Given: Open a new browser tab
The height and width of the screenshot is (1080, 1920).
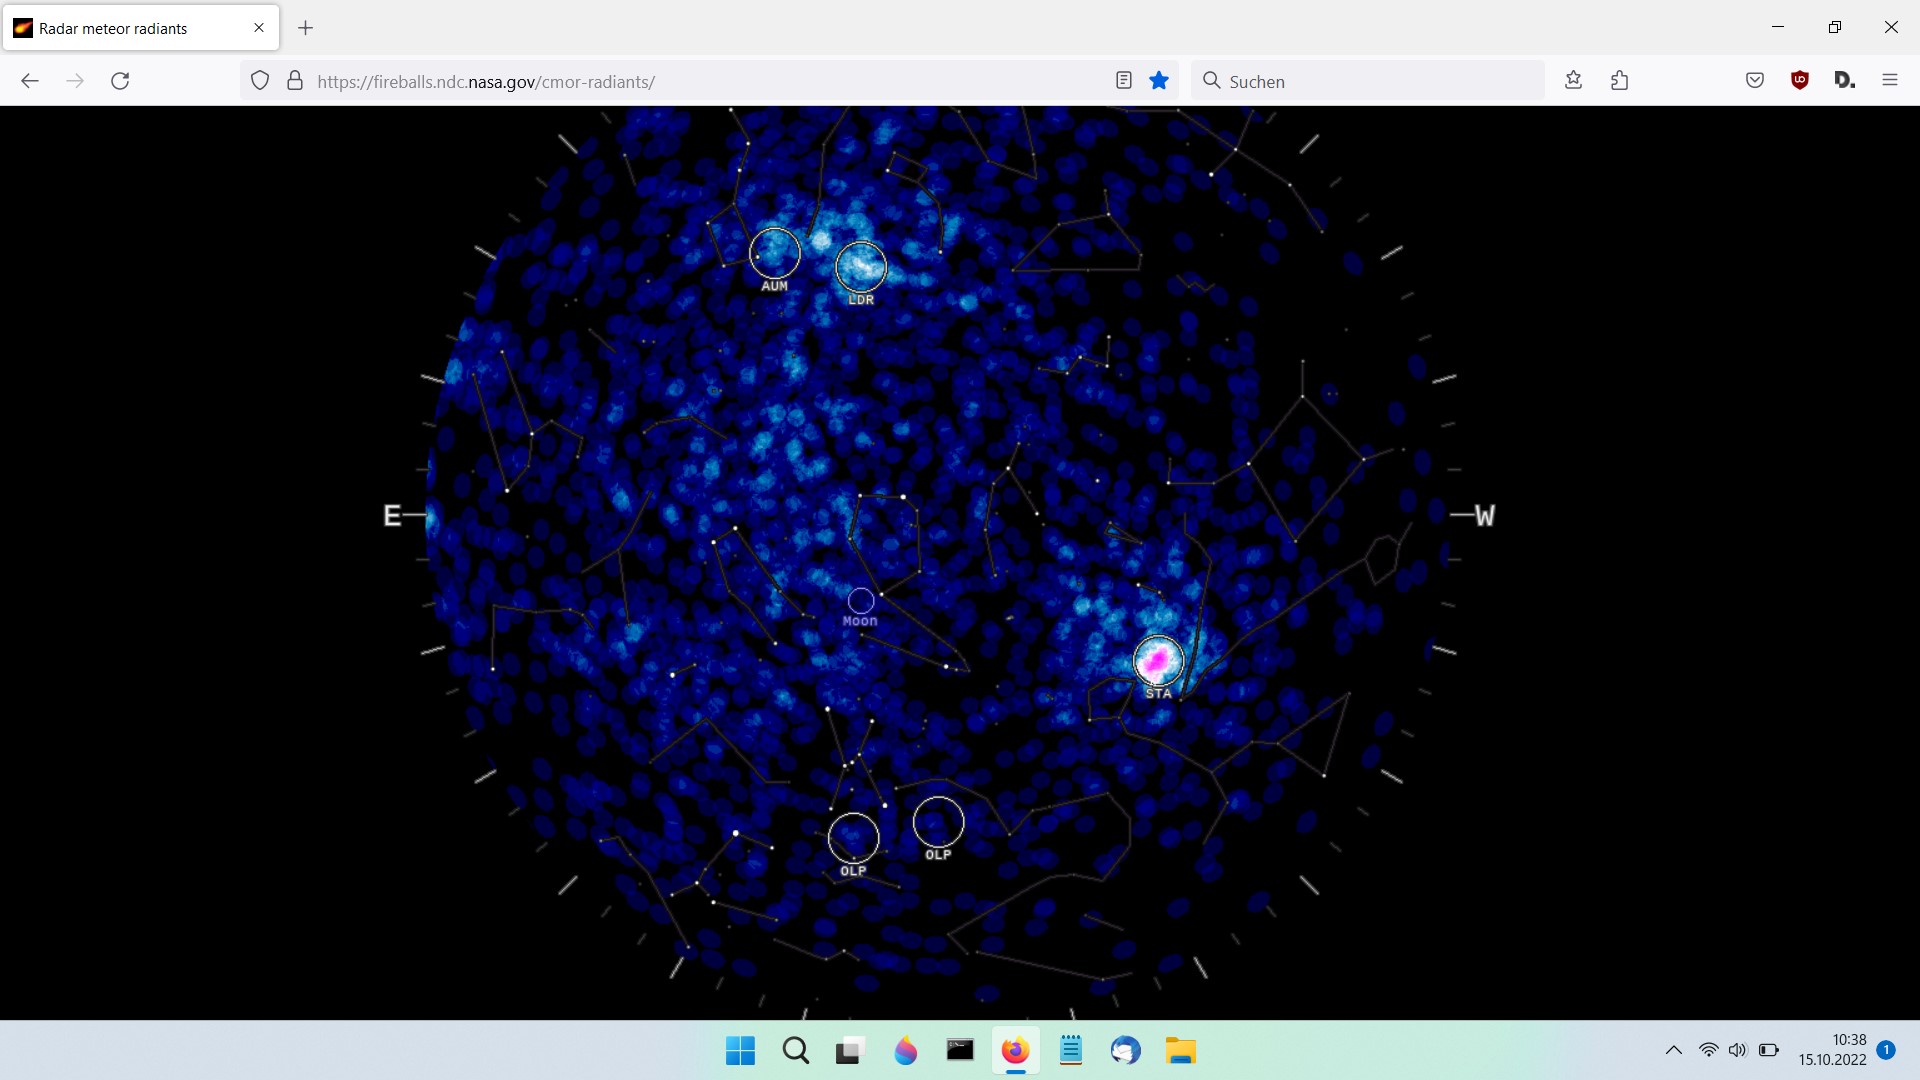Looking at the screenshot, I should point(306,28).
